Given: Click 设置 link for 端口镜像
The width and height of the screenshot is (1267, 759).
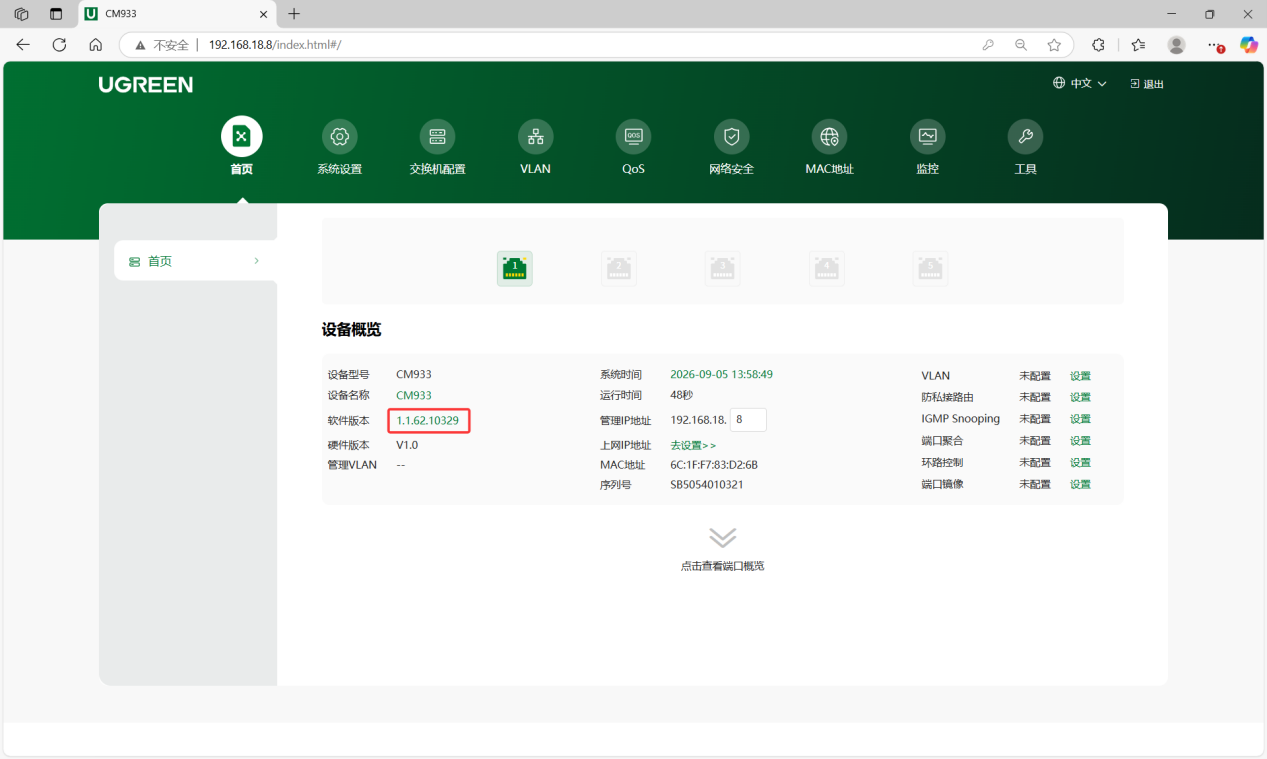Looking at the screenshot, I should pyautogui.click(x=1080, y=484).
